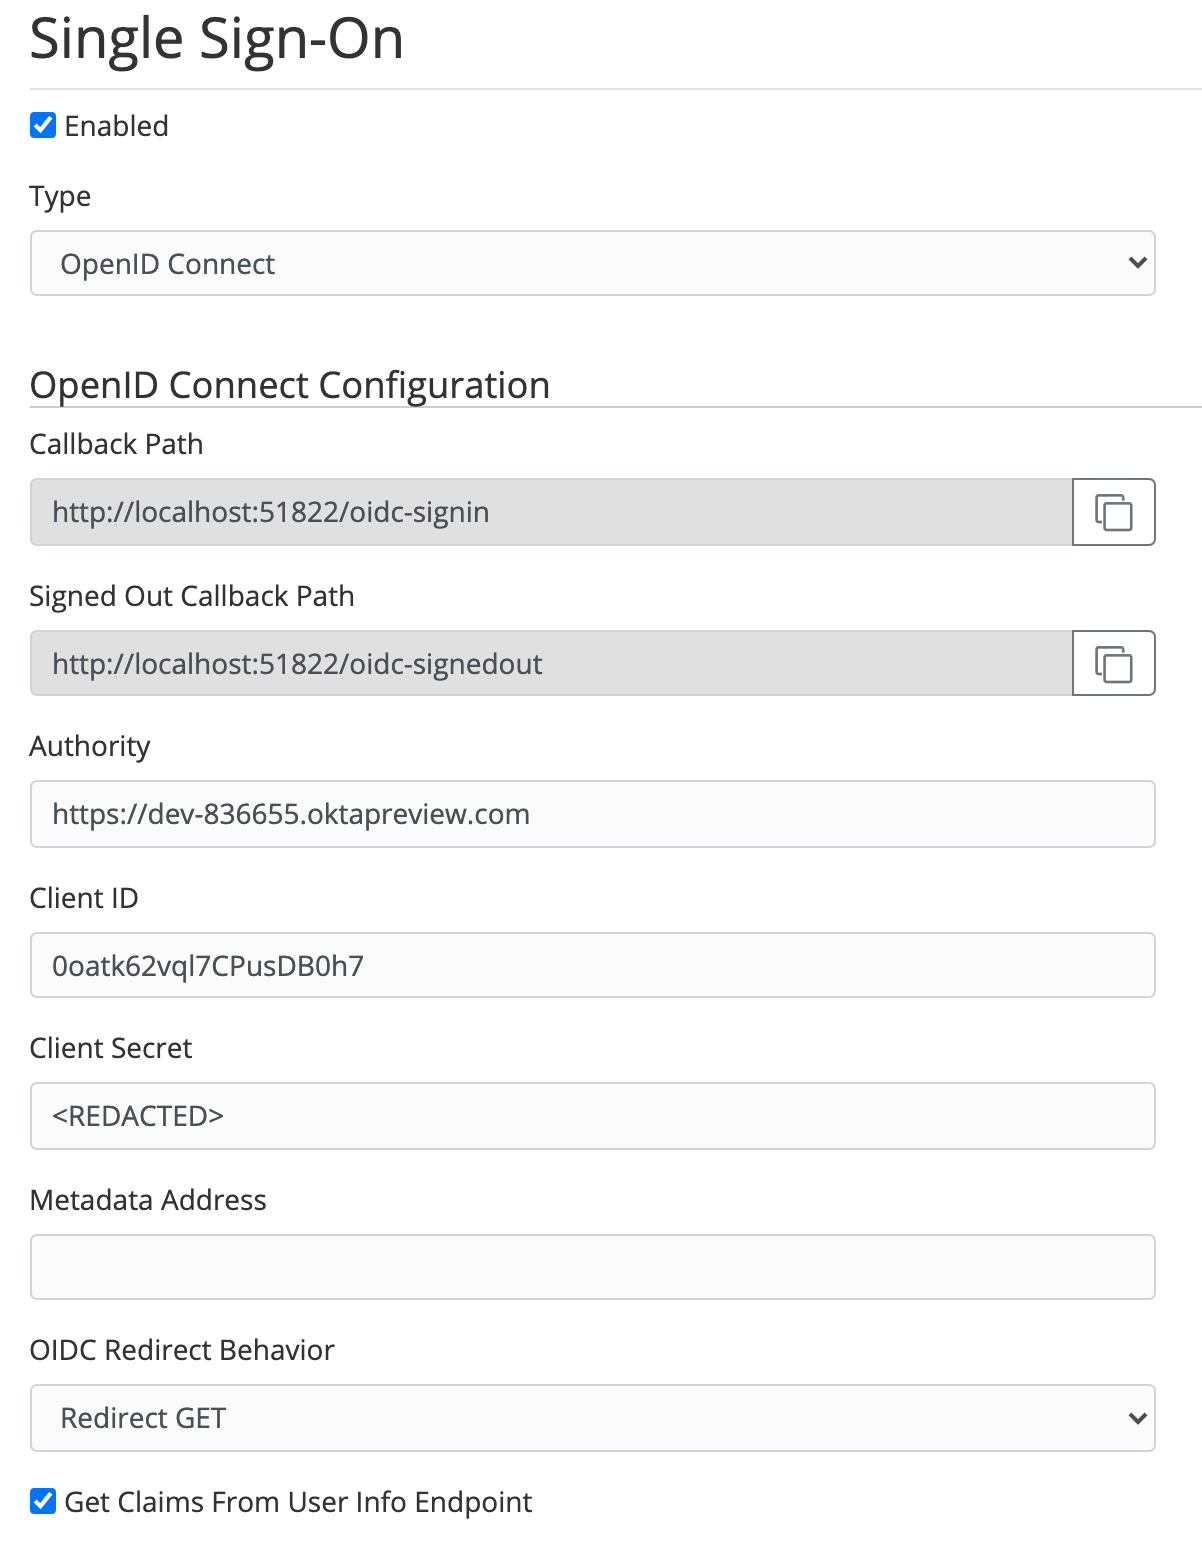Open the Type dropdown showing OpenID Connect
Screen dimensions: 1202x1546
592,264
